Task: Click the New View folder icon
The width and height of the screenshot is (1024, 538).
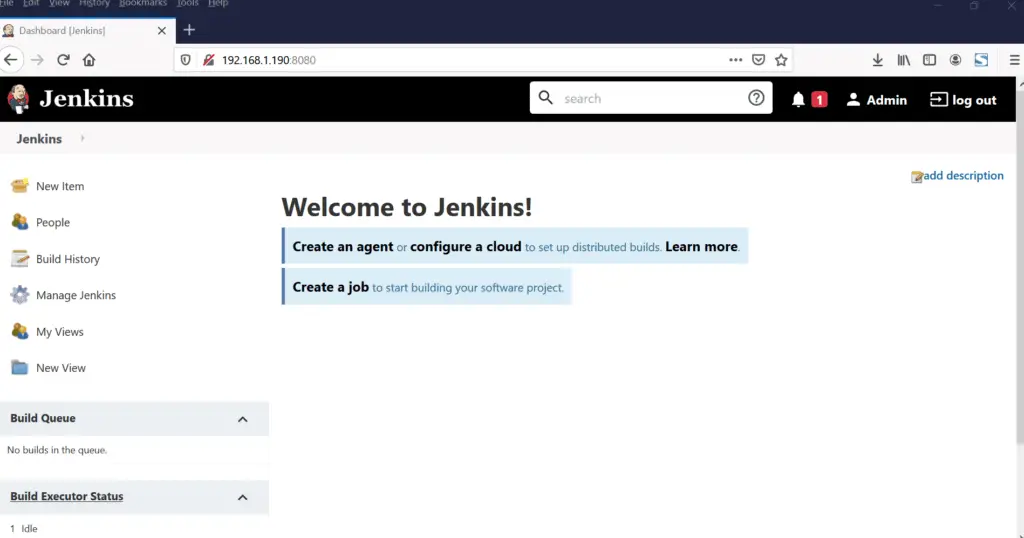Action: coord(19,368)
